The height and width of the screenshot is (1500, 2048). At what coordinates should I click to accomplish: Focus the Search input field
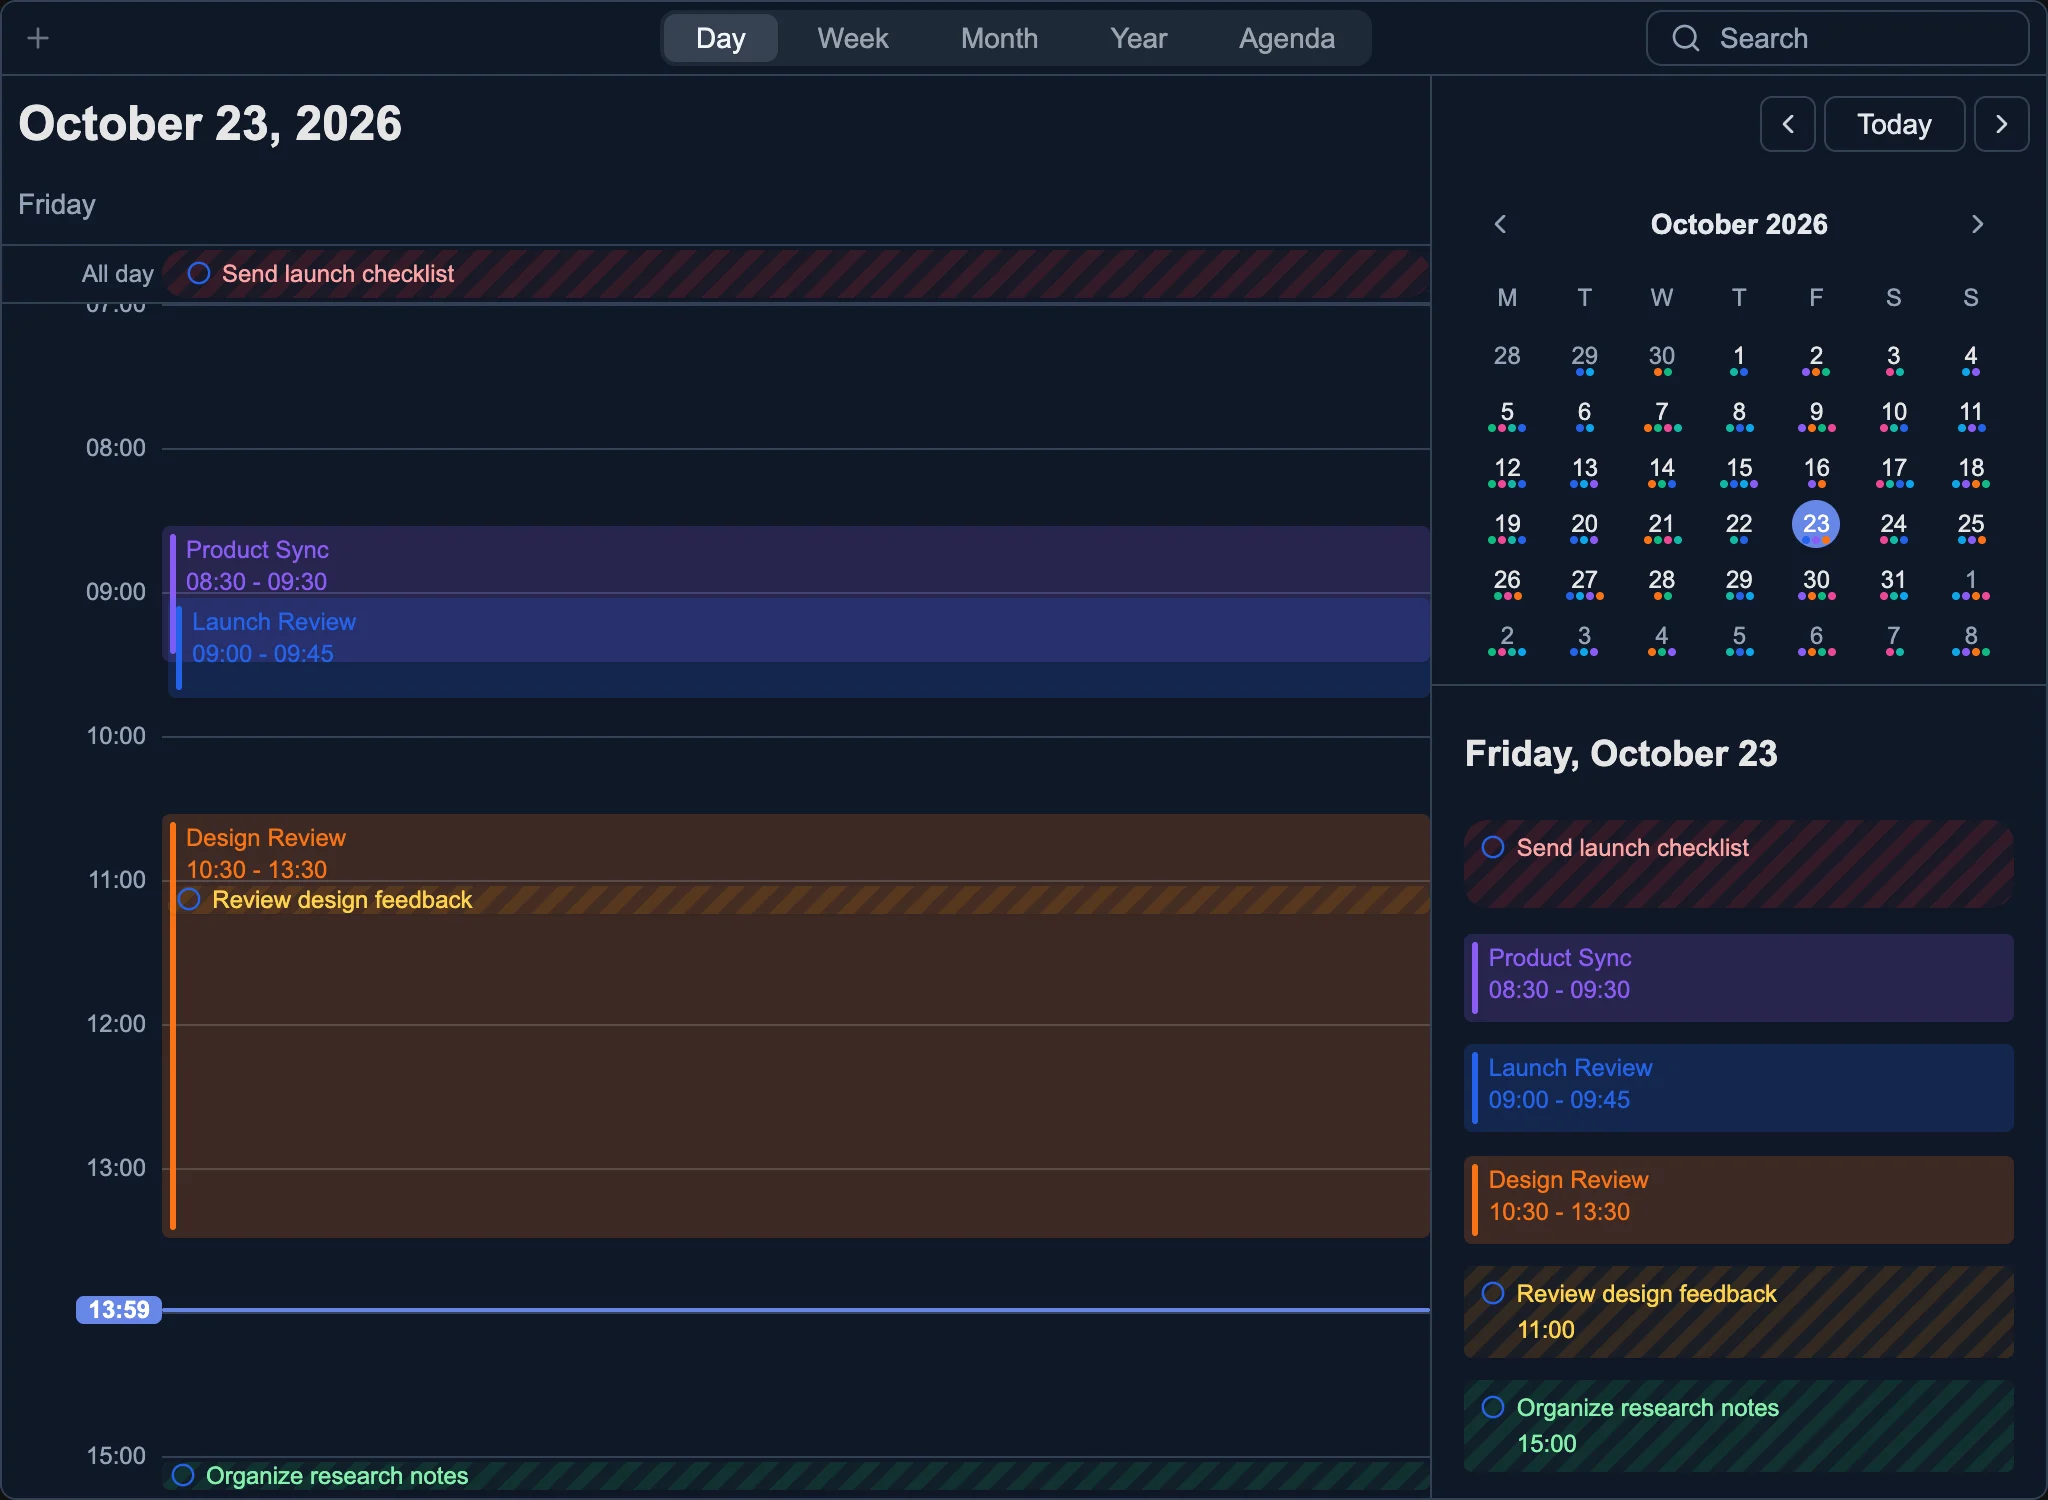pos(1838,38)
